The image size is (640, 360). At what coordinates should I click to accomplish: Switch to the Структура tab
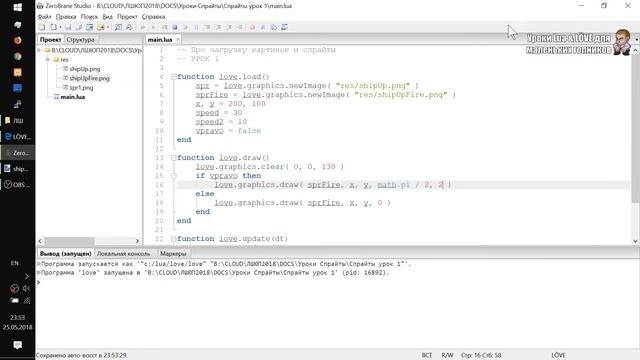(80, 40)
